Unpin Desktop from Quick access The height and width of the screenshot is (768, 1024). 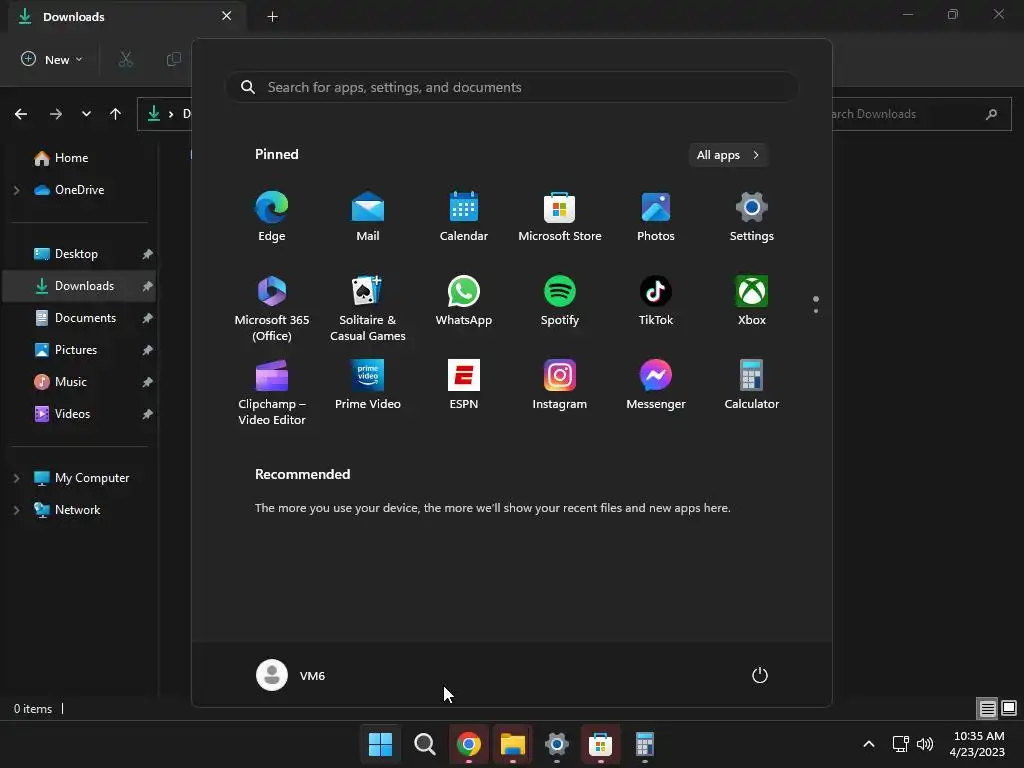point(148,254)
